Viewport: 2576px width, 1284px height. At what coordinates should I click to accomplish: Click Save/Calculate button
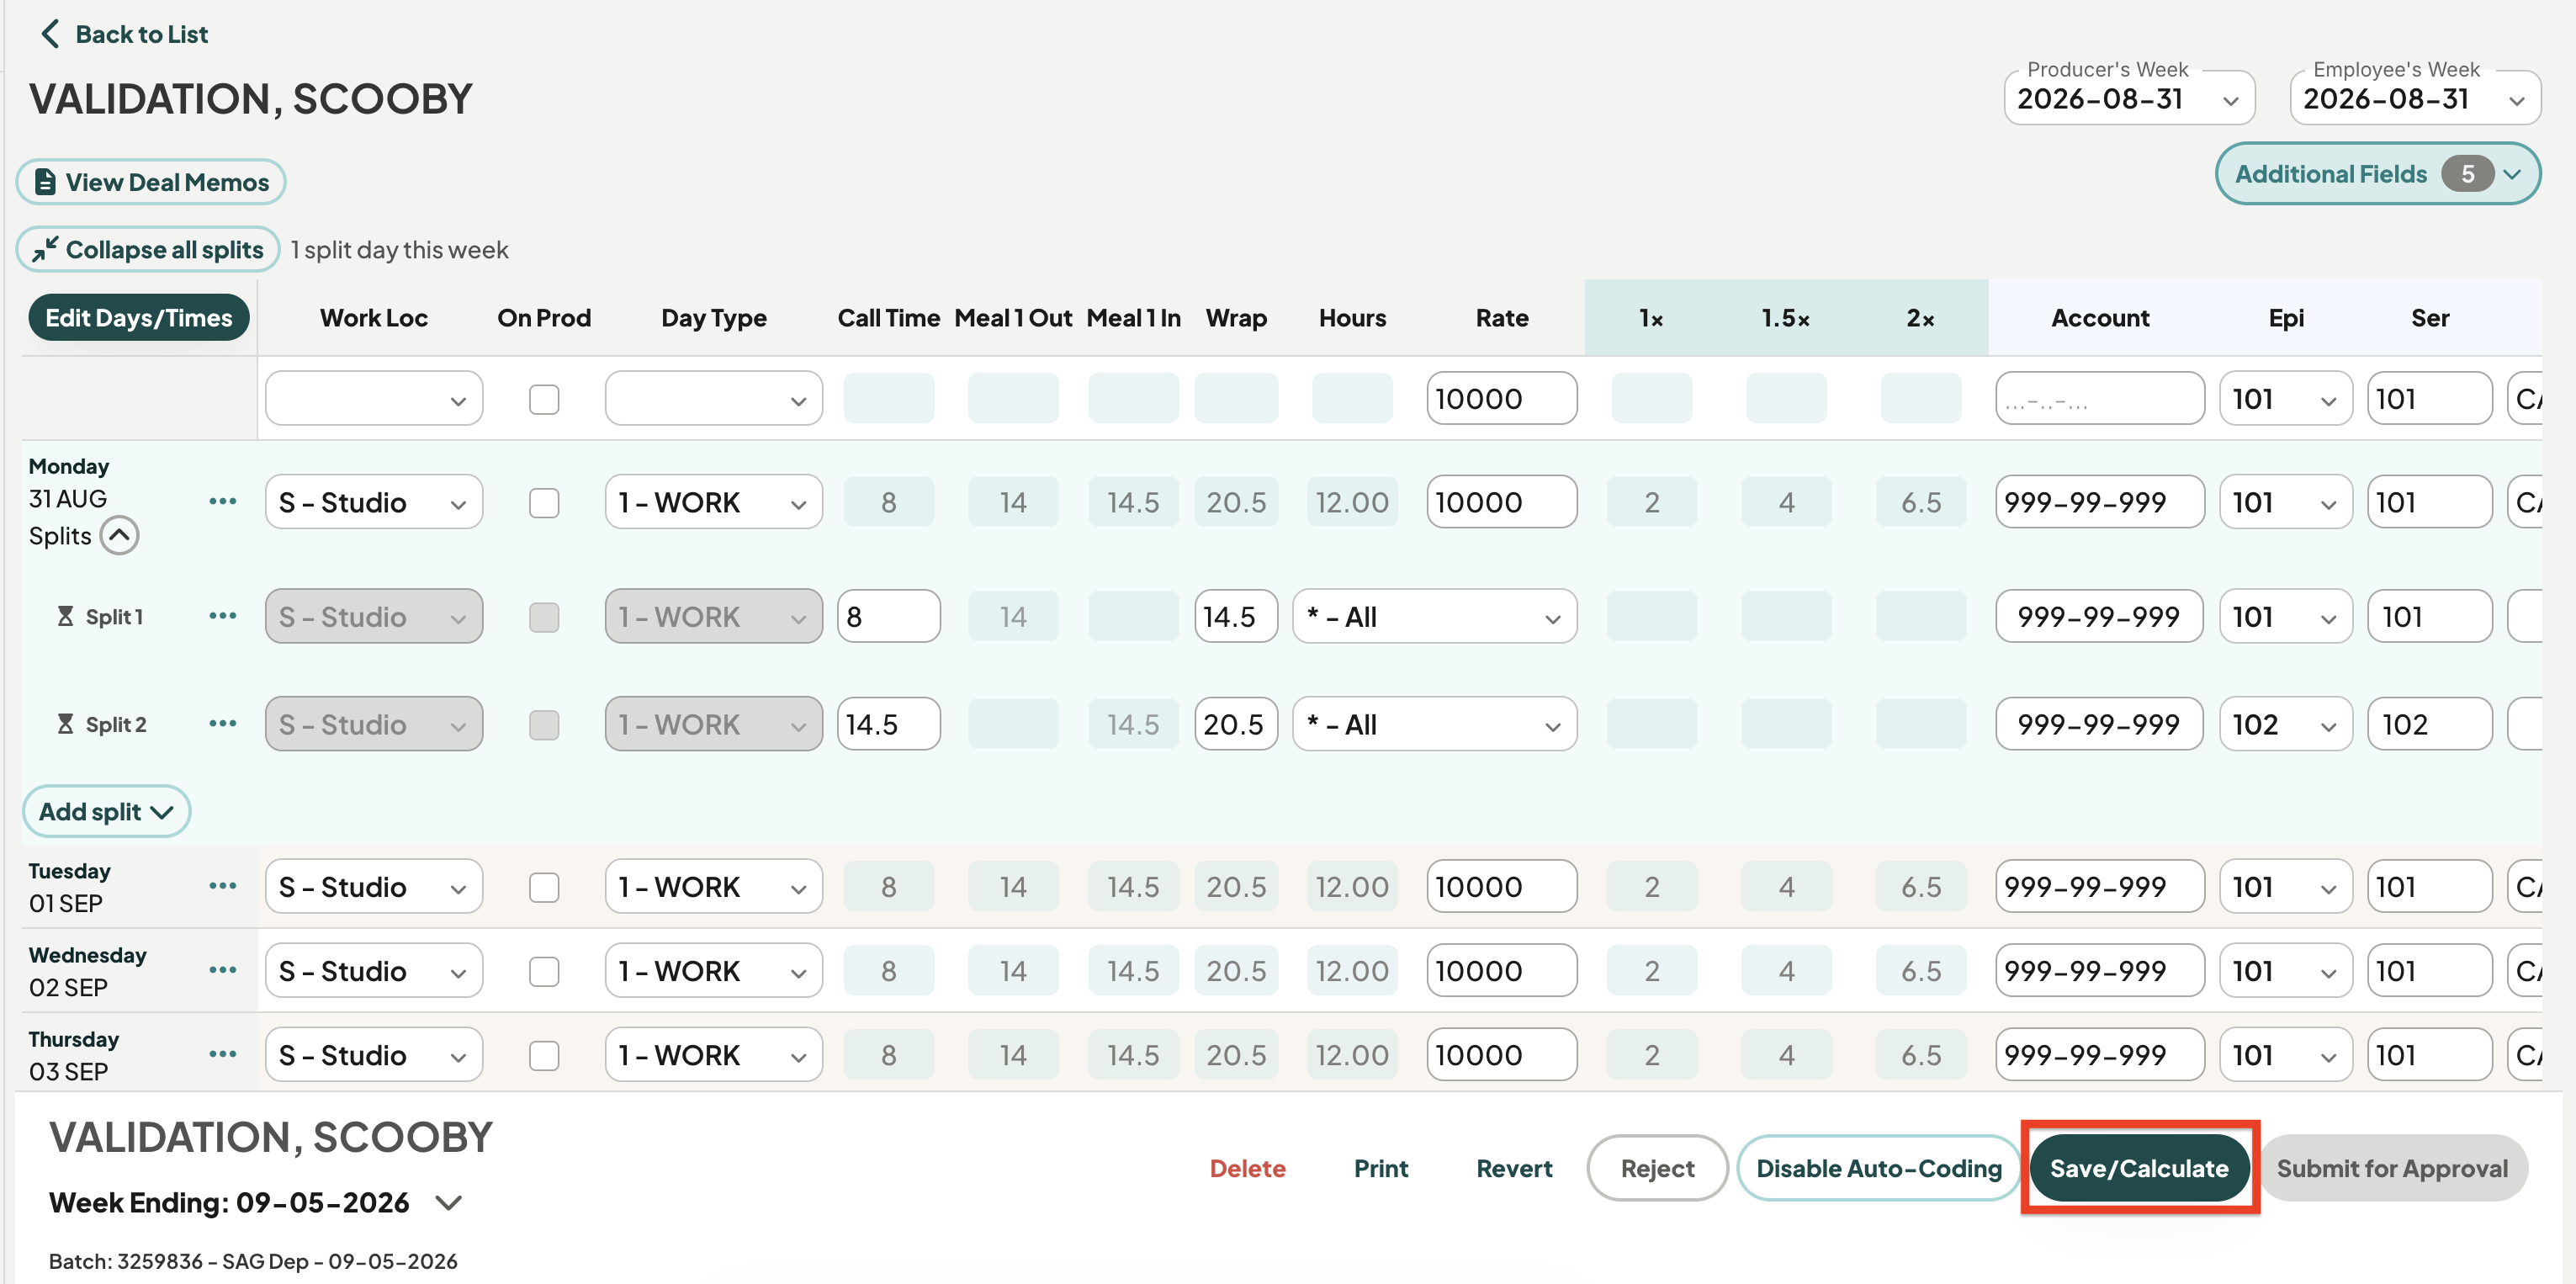(x=2139, y=1168)
